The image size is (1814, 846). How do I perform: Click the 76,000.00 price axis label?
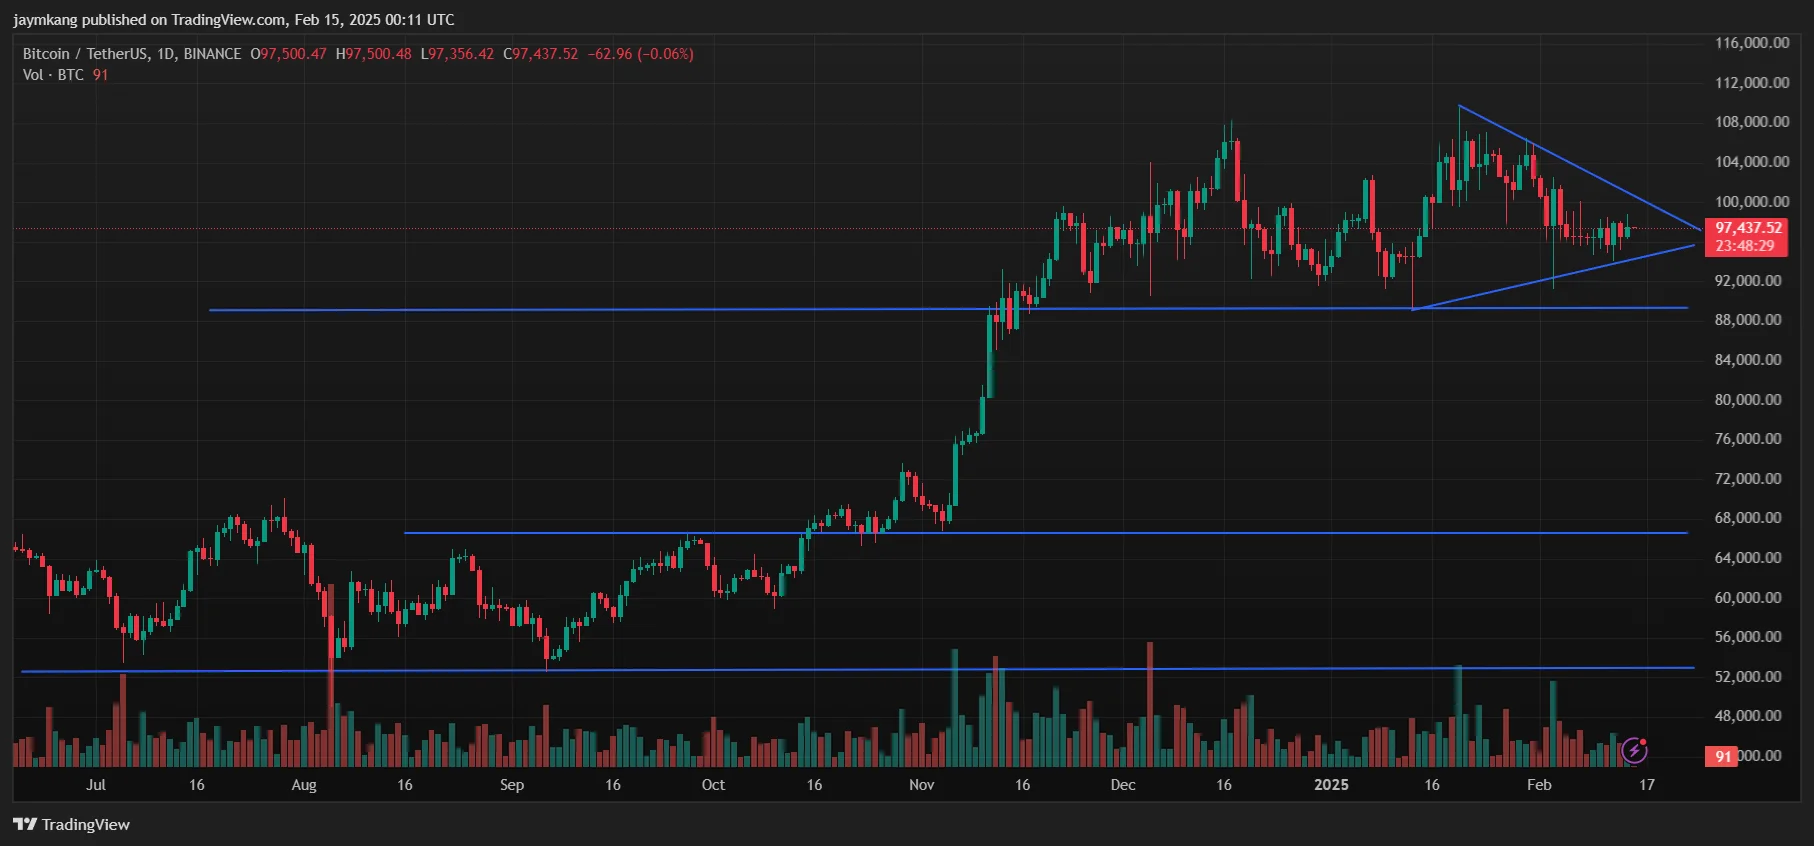tap(1748, 438)
